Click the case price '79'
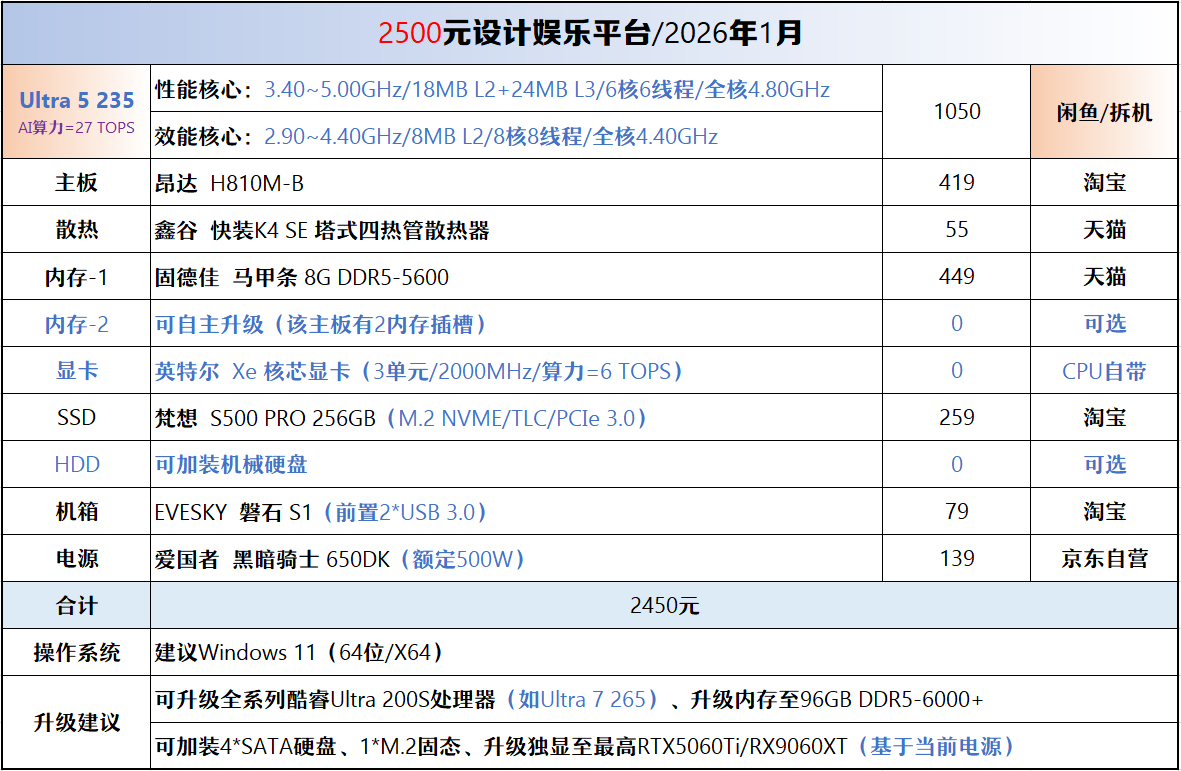Viewport: 1181px width, 771px height. [957, 511]
